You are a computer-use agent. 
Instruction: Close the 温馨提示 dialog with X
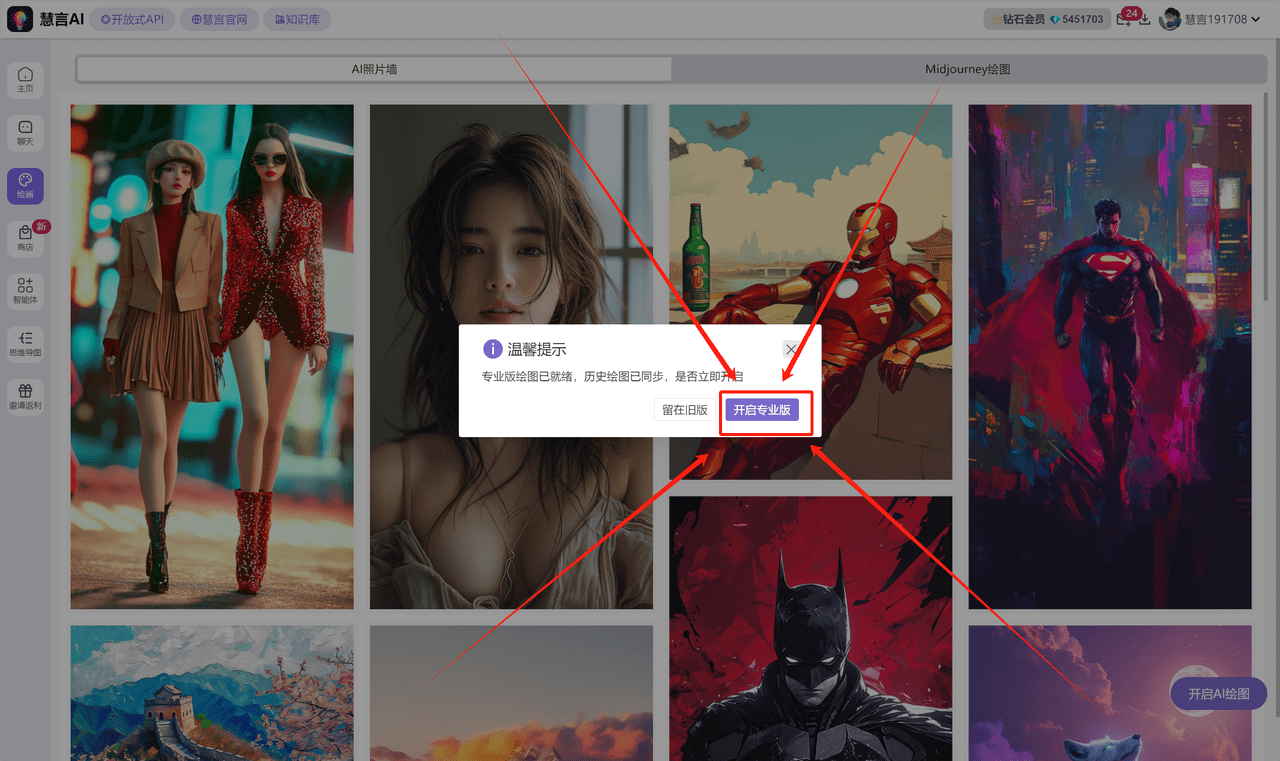point(791,349)
